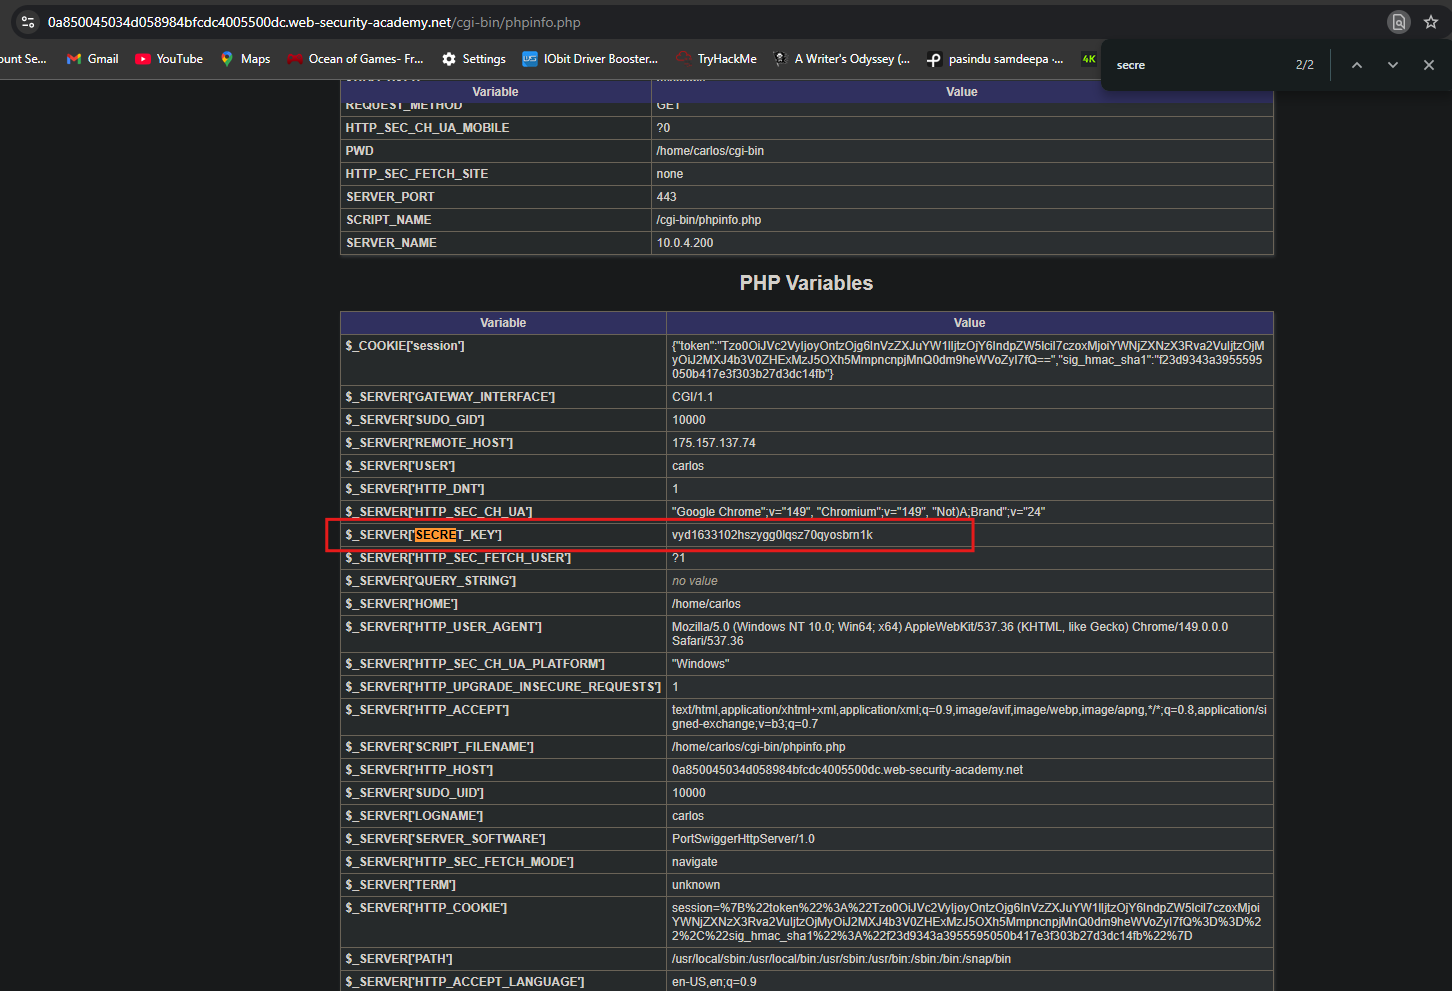This screenshot has width=1452, height=991.
Task: Close the find bar
Action: [1429, 65]
